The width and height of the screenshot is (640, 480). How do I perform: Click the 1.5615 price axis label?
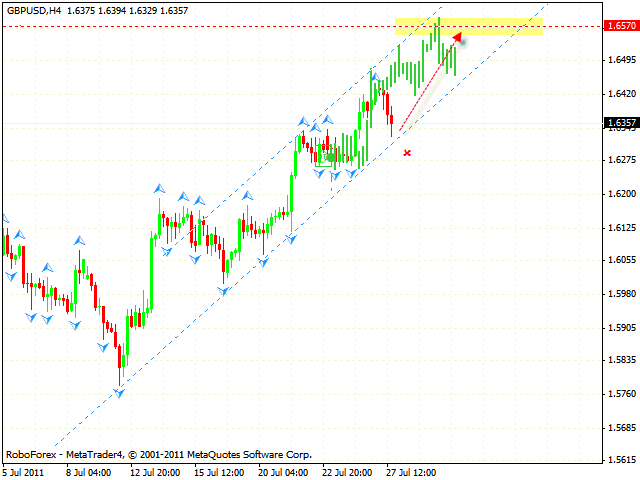tap(622, 460)
